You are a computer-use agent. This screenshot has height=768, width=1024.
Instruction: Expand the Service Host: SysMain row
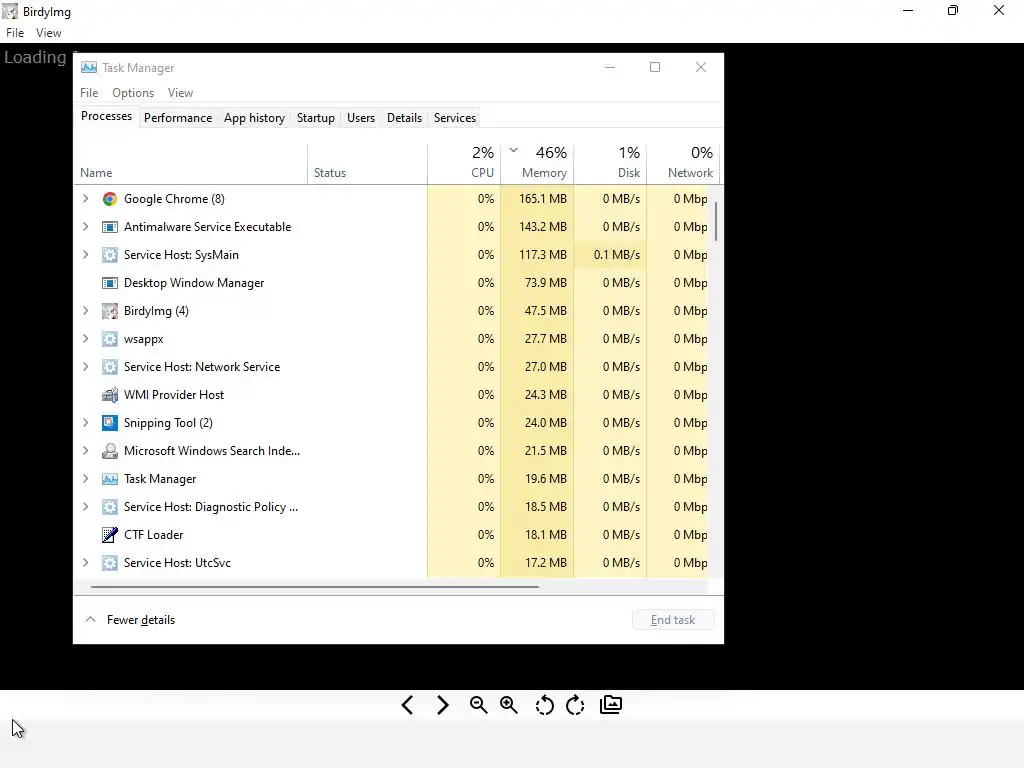click(x=86, y=255)
